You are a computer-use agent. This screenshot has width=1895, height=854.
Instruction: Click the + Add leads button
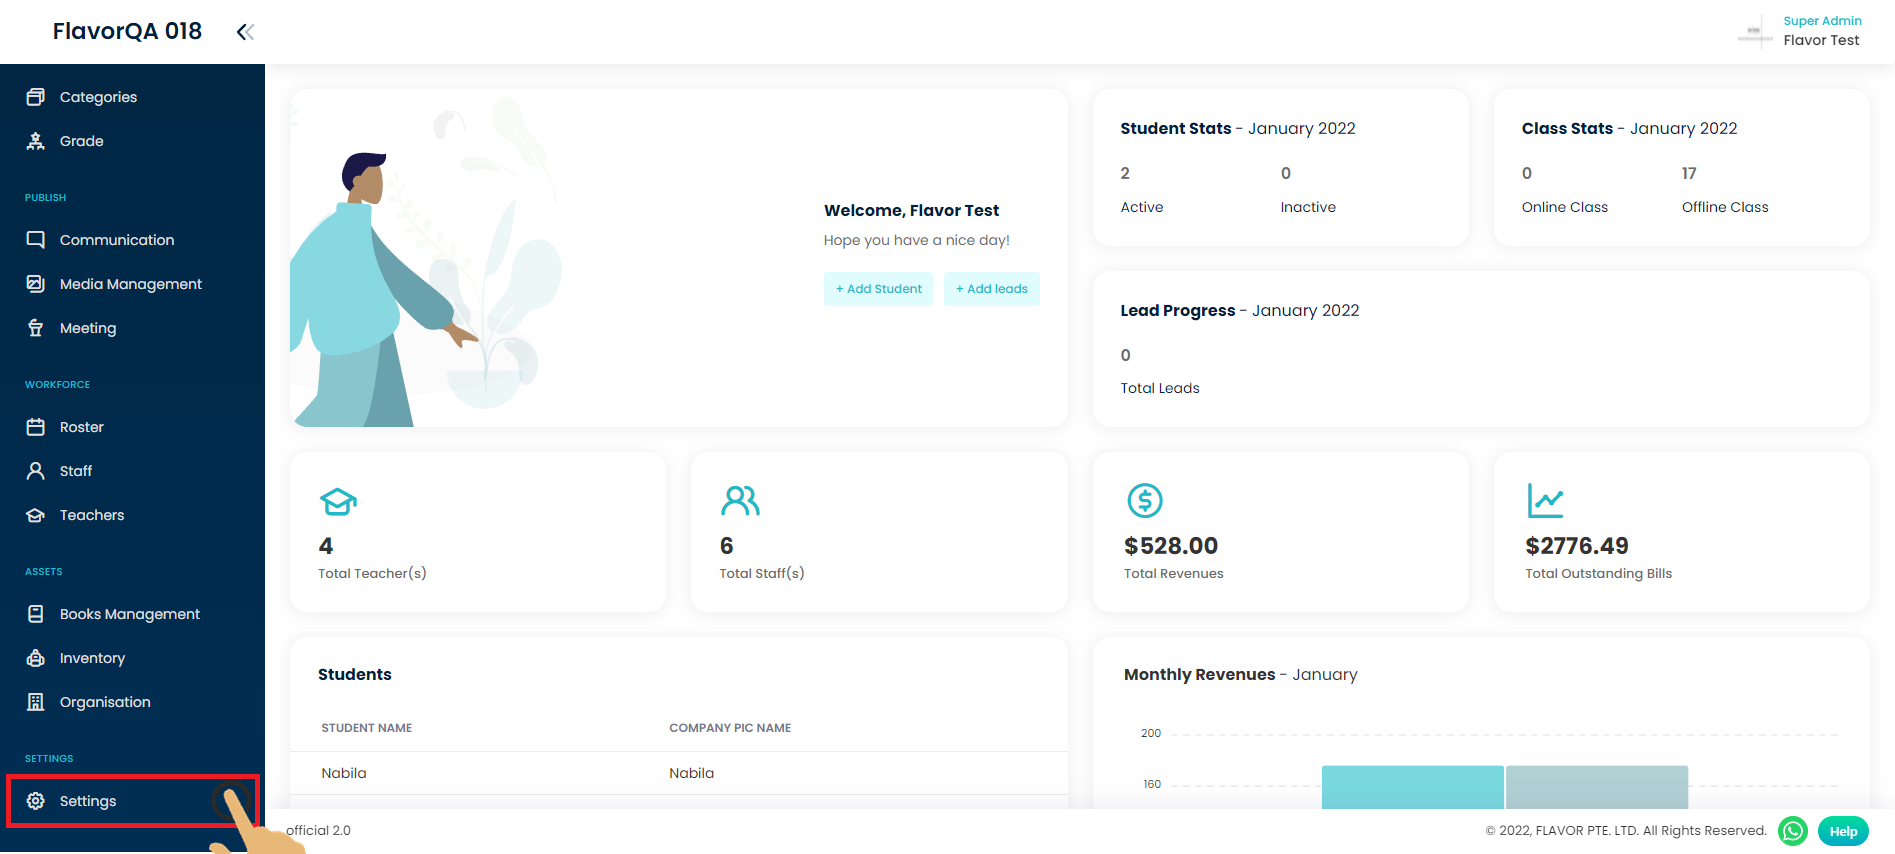point(992,289)
